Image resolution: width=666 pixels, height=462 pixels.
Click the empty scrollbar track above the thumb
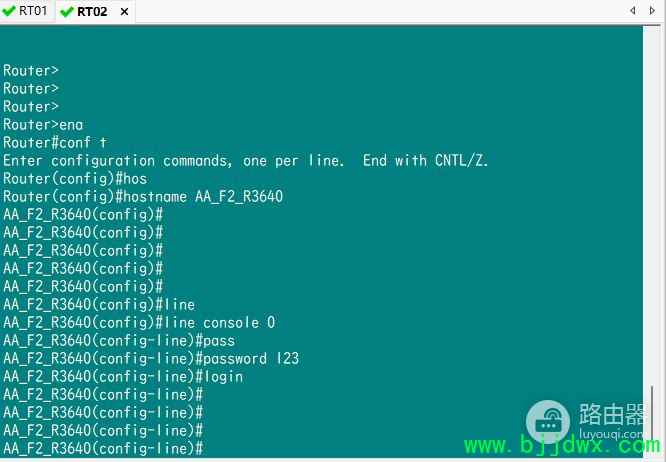[x=653, y=205]
